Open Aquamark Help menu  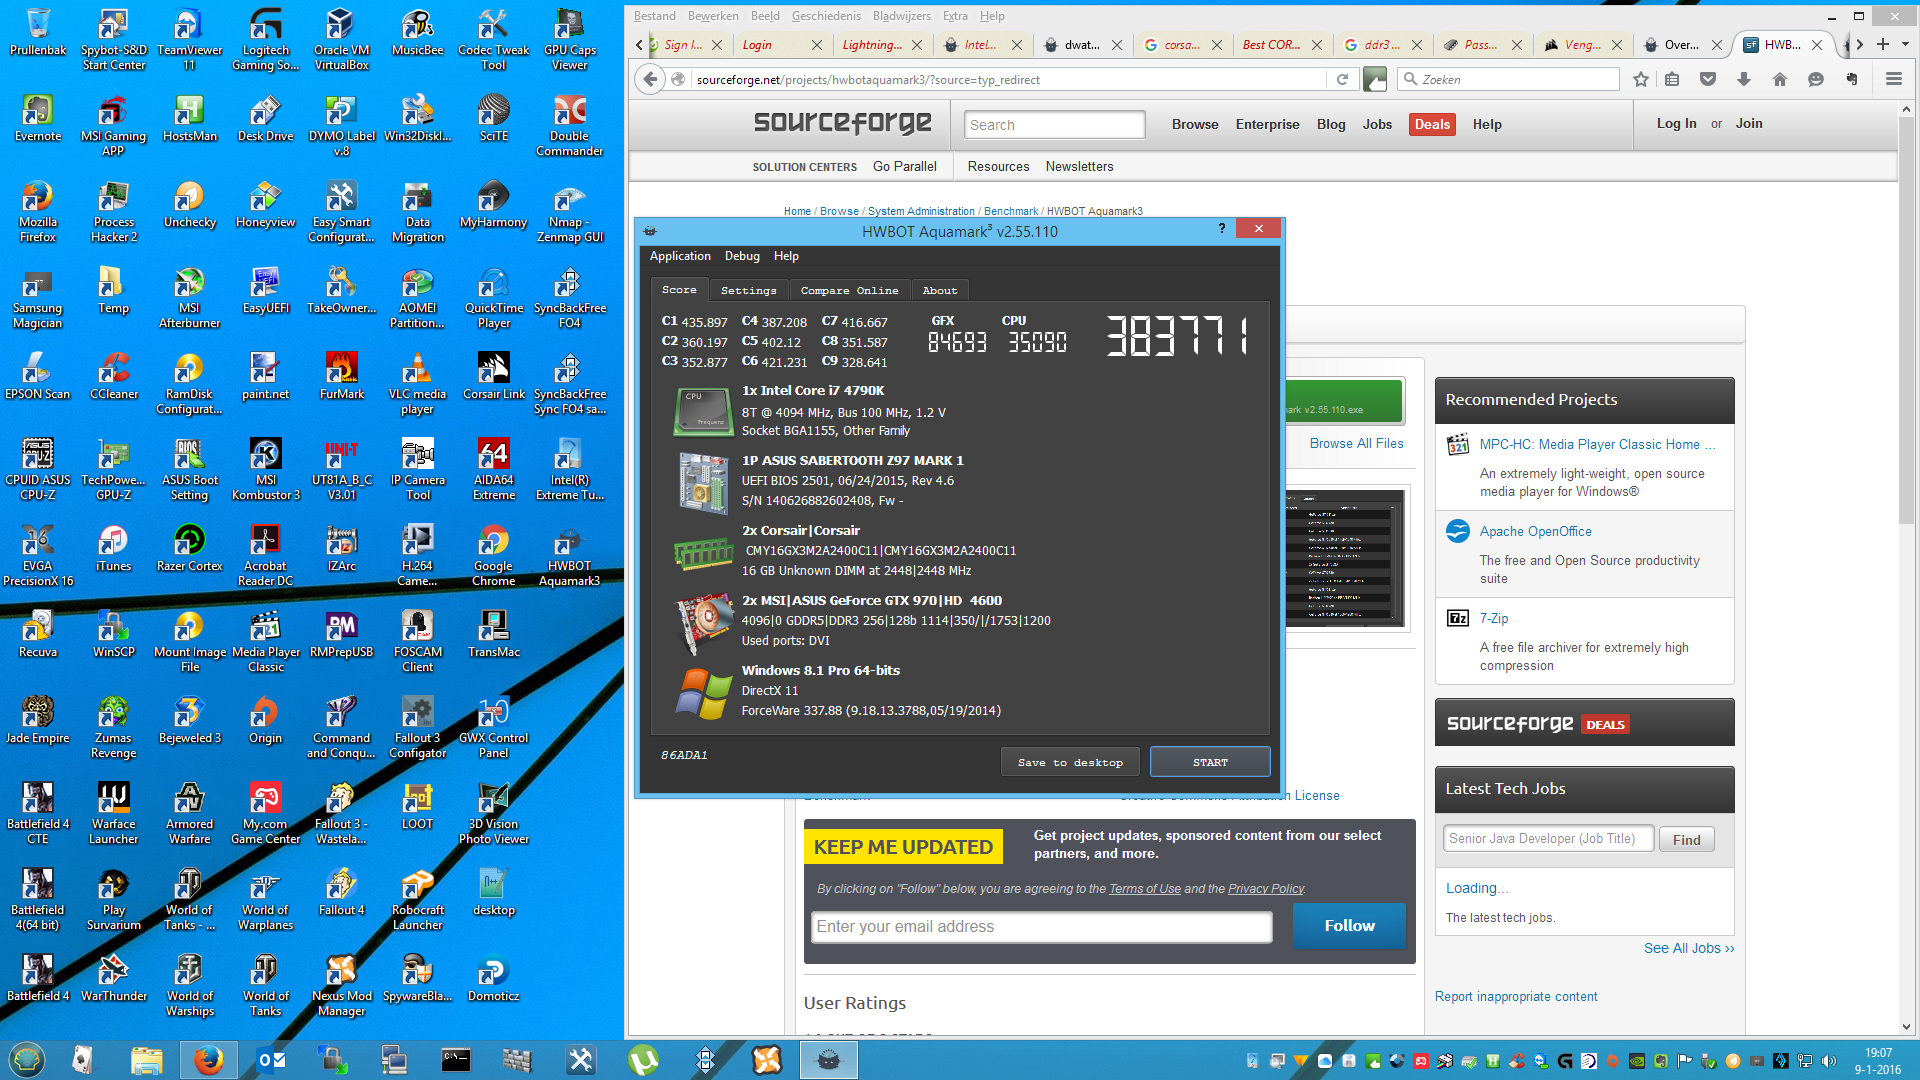(786, 256)
